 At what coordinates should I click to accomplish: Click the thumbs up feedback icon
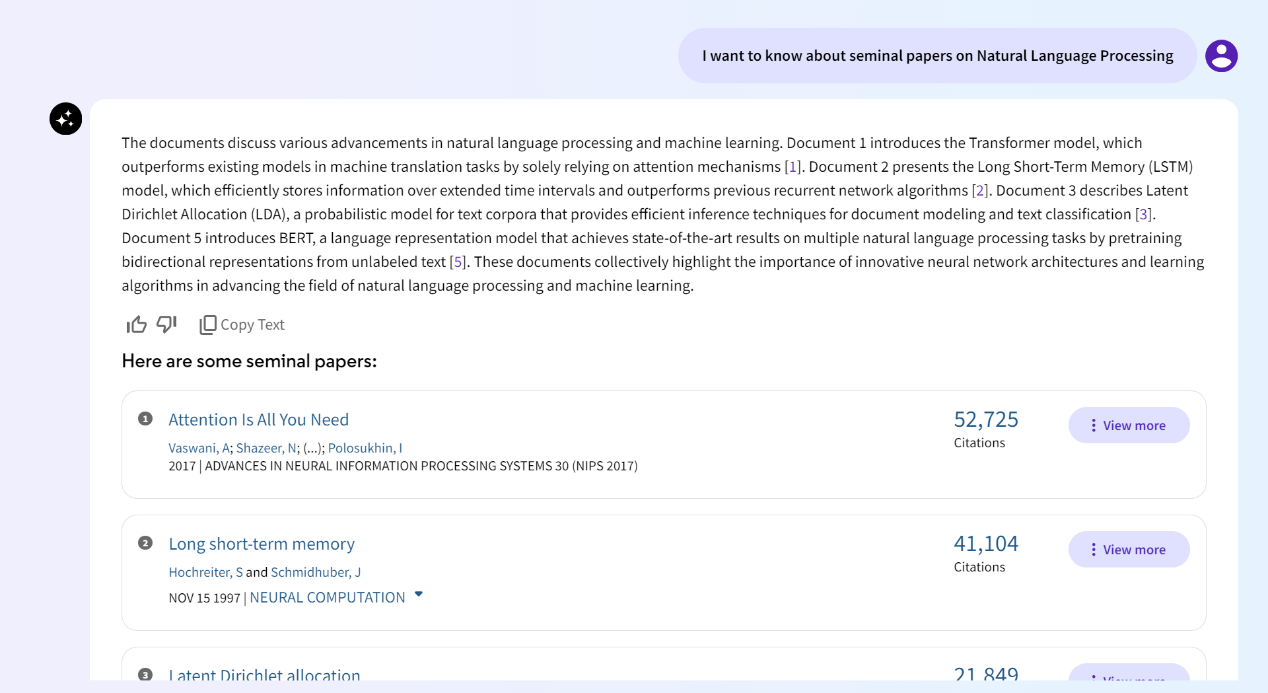pyautogui.click(x=136, y=324)
